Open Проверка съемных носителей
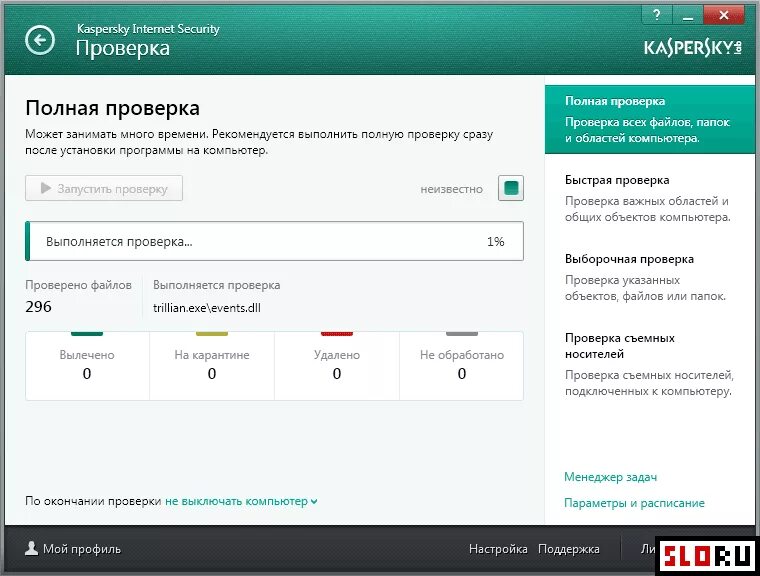The width and height of the screenshot is (760, 576). [x=650, y=365]
